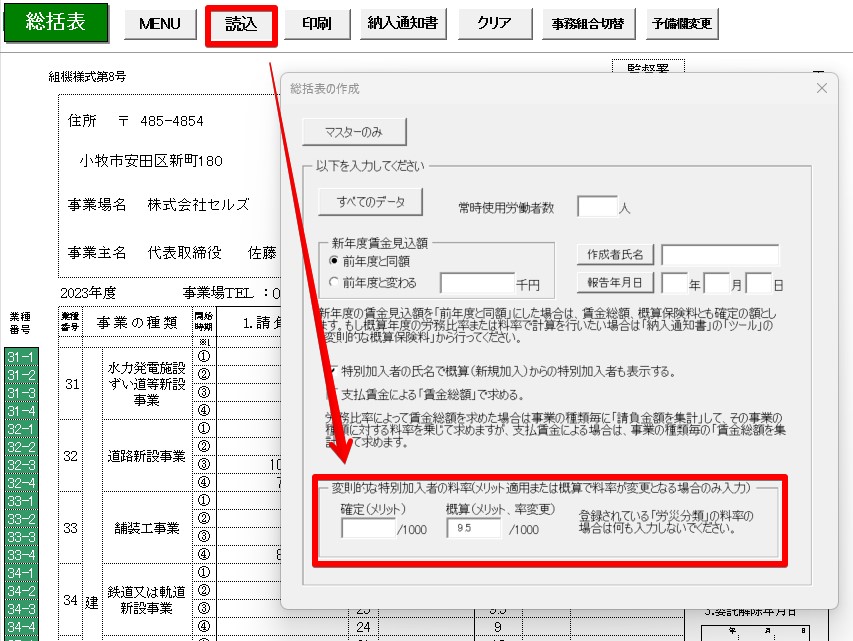Select the green 31-1 row label
Screen dimensions: 853x641
pos(21,357)
